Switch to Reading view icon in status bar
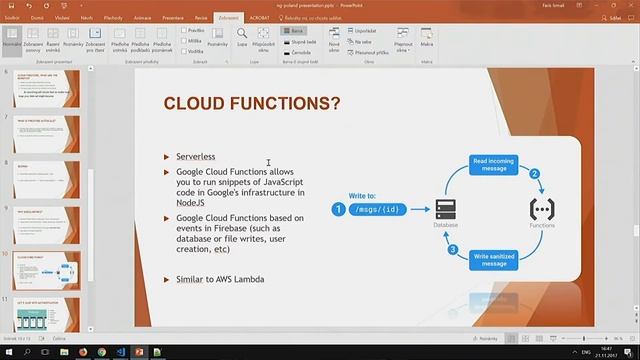Viewport: 640px width, 360px height. coord(539,338)
